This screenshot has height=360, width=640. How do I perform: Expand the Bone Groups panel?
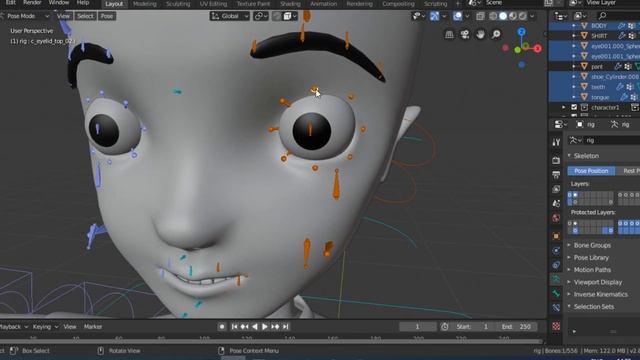point(592,245)
